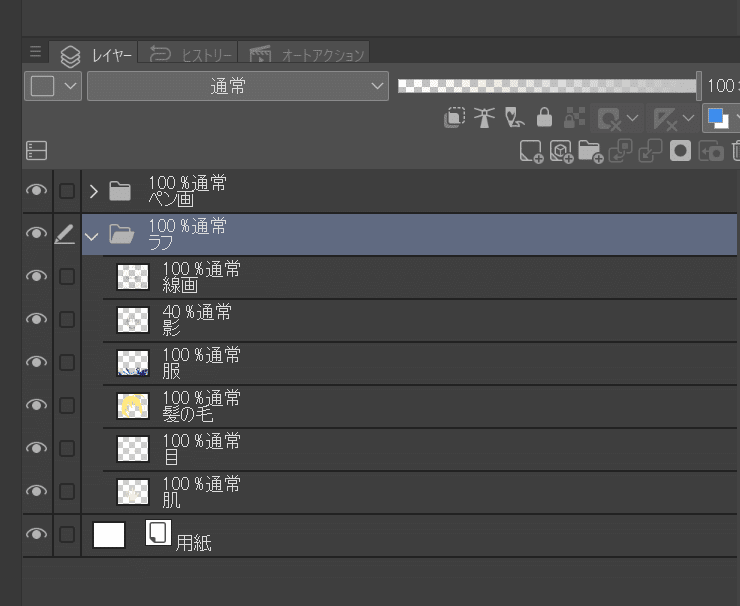Toggle visibility of 目 layer
The height and width of the screenshot is (606, 740).
coord(36,448)
